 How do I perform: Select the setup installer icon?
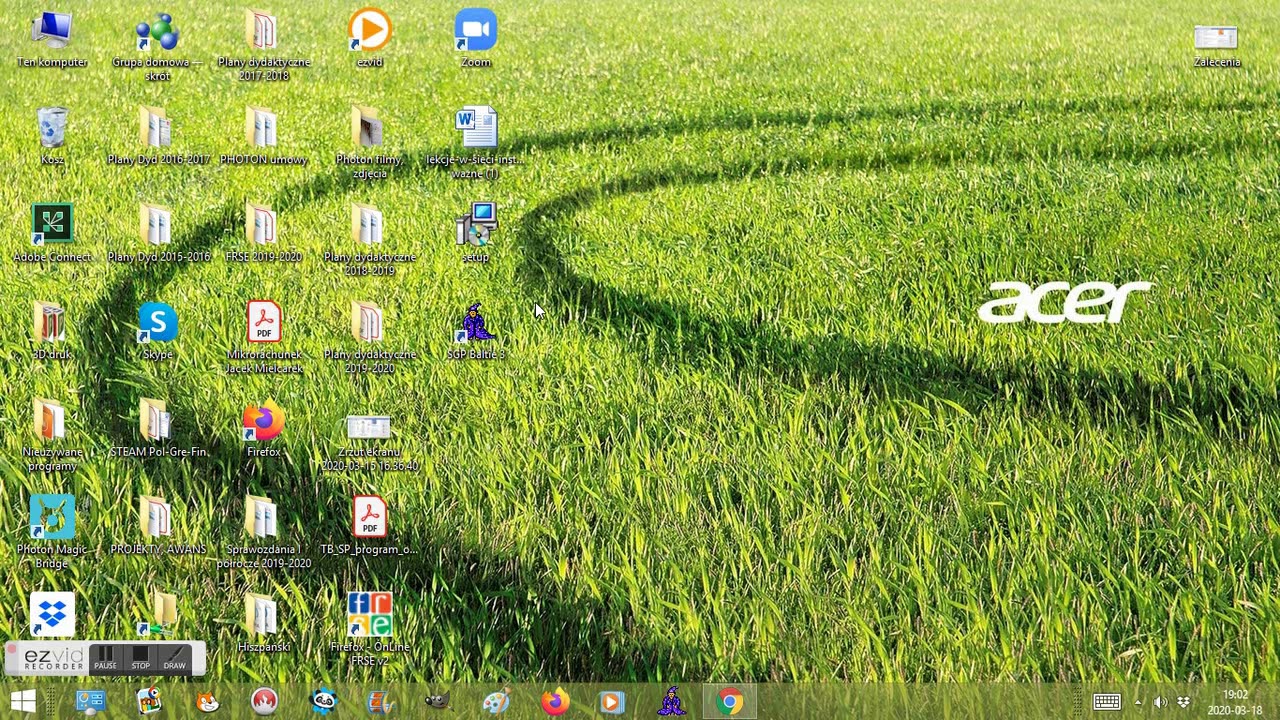click(475, 234)
